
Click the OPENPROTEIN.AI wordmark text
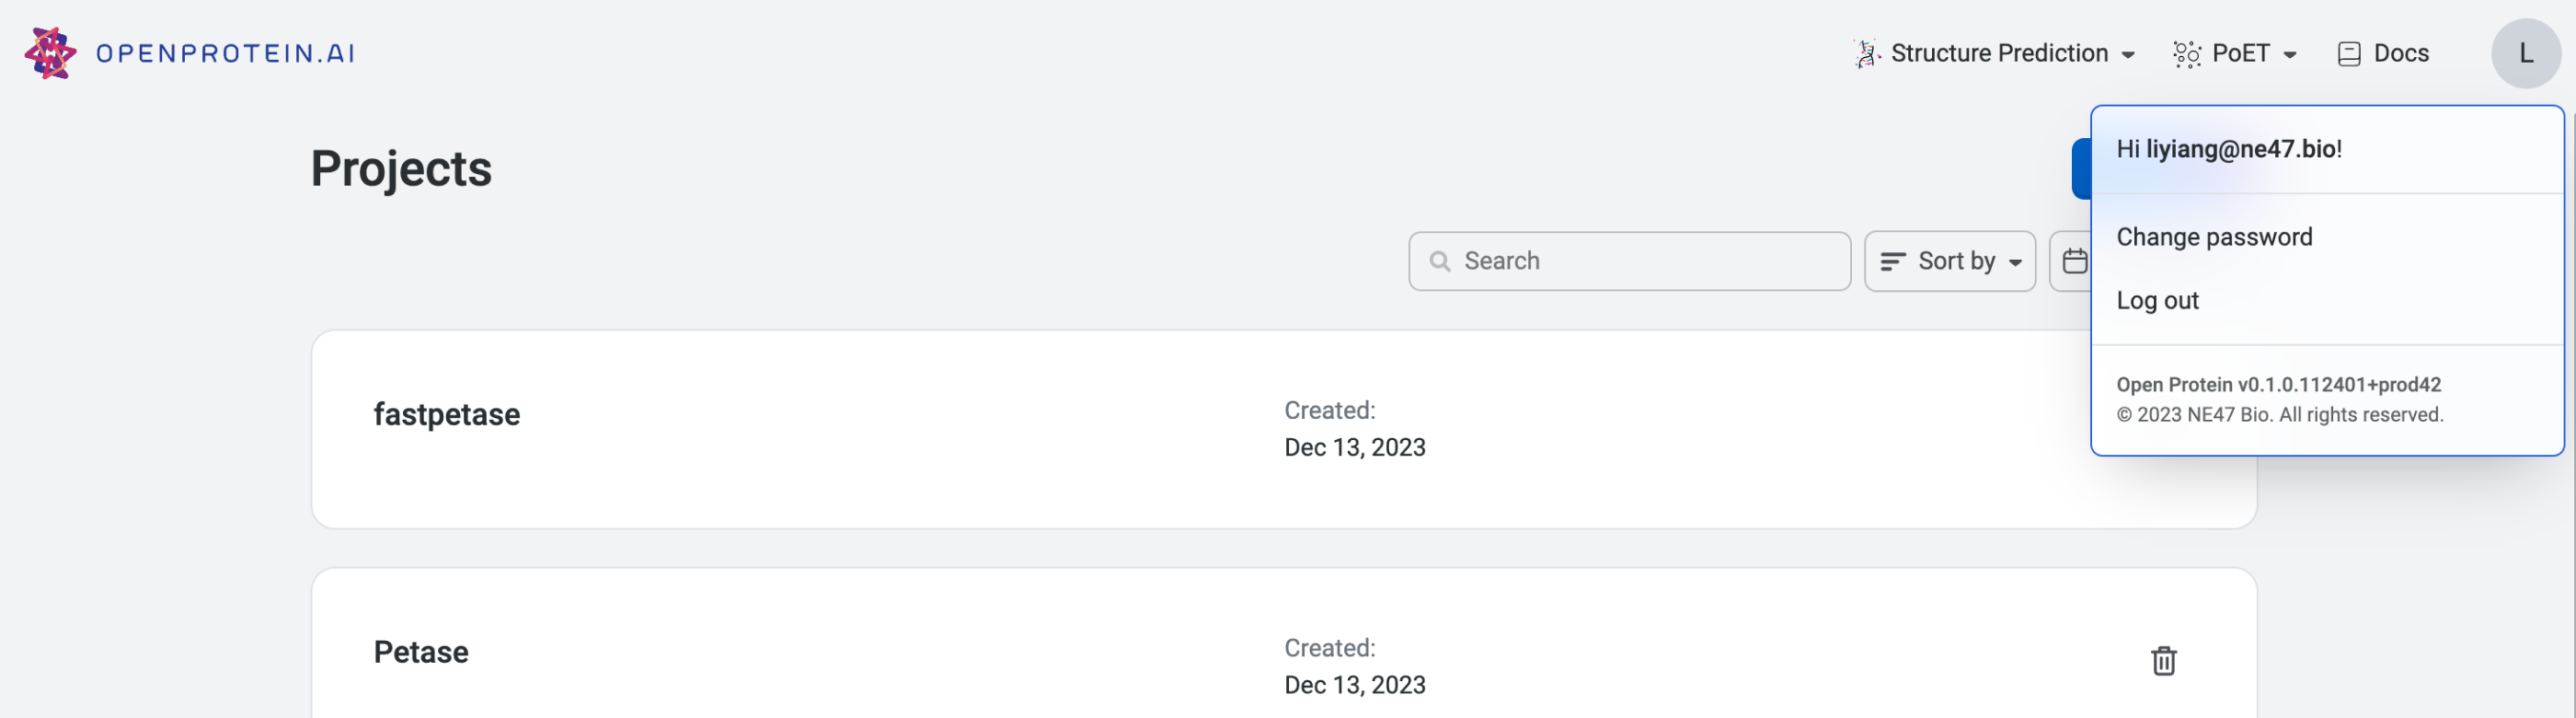[x=225, y=54]
